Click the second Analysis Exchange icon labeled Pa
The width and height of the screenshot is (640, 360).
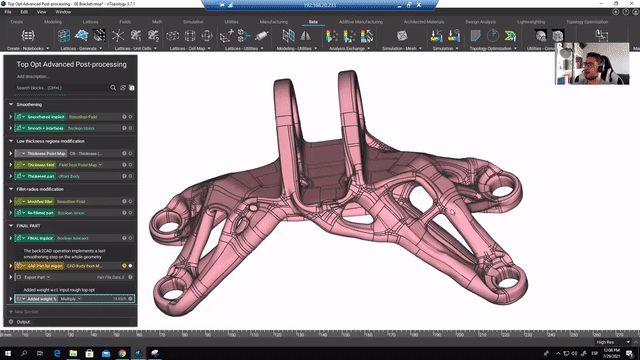coord(349,36)
